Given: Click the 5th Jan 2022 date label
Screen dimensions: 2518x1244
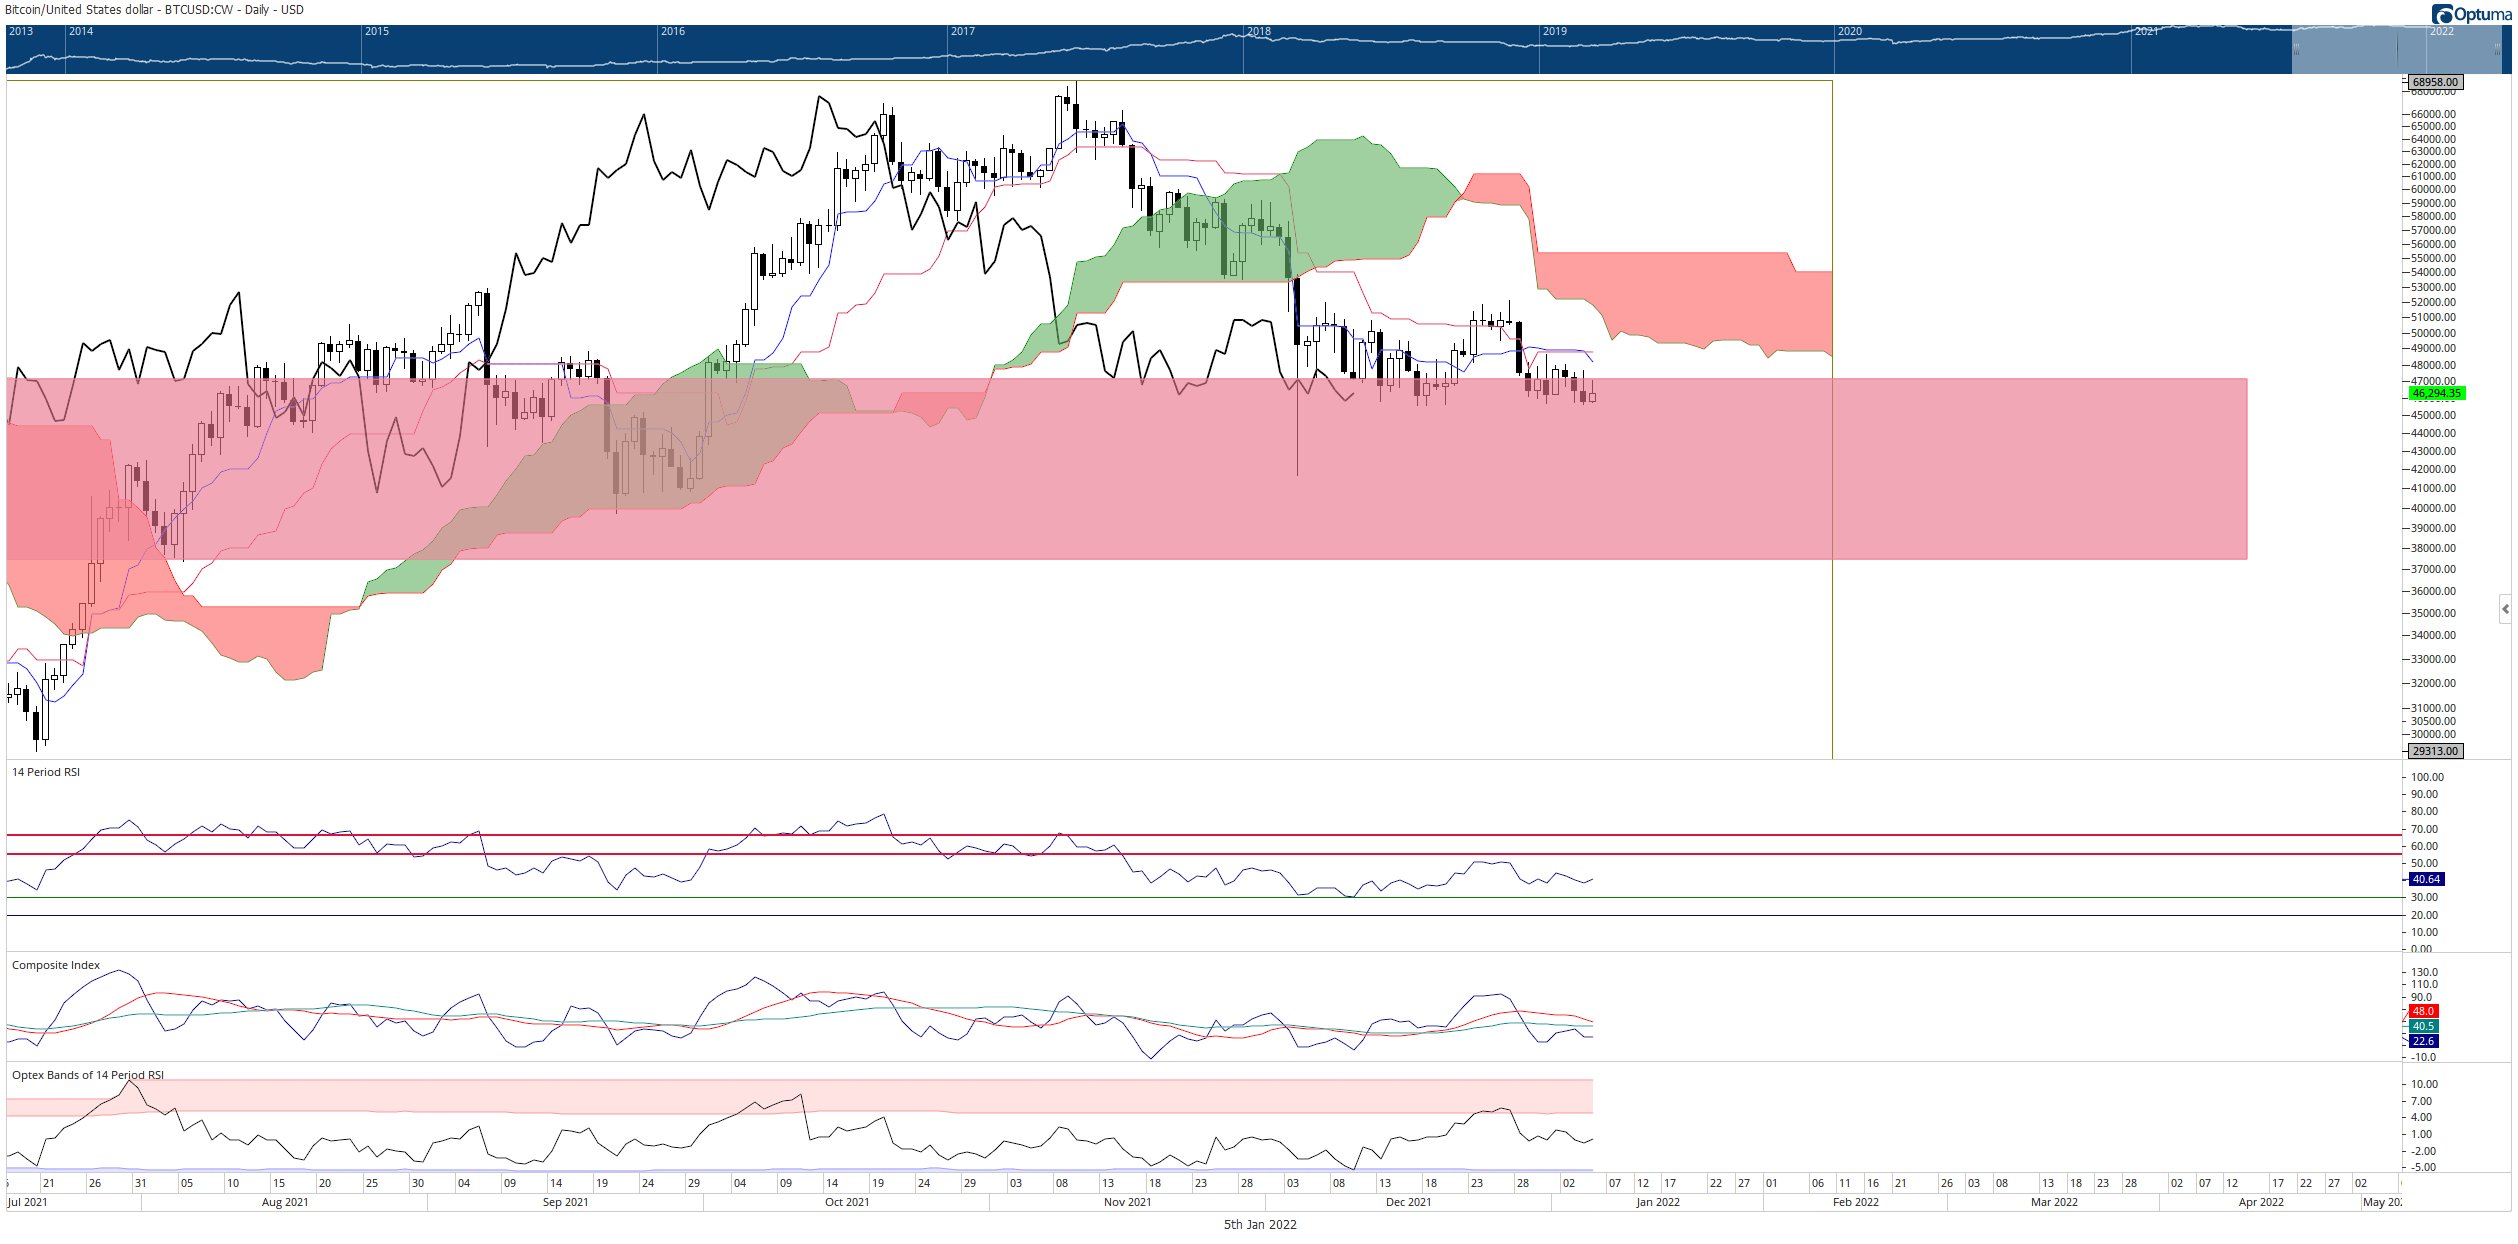Looking at the screenshot, I should coord(1260,1224).
